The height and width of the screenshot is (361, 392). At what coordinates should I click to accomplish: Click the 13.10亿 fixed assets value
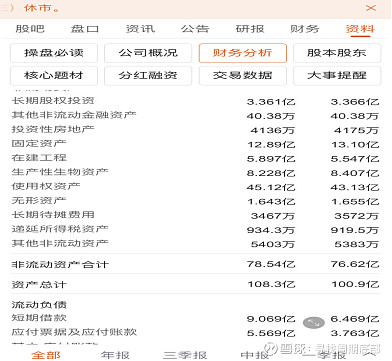[x=355, y=145]
